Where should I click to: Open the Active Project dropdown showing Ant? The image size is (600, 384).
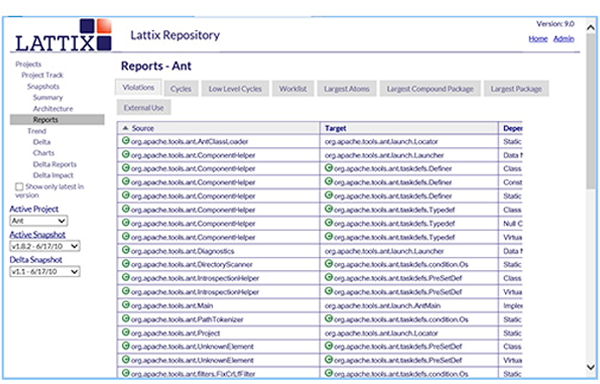pyautogui.click(x=38, y=221)
